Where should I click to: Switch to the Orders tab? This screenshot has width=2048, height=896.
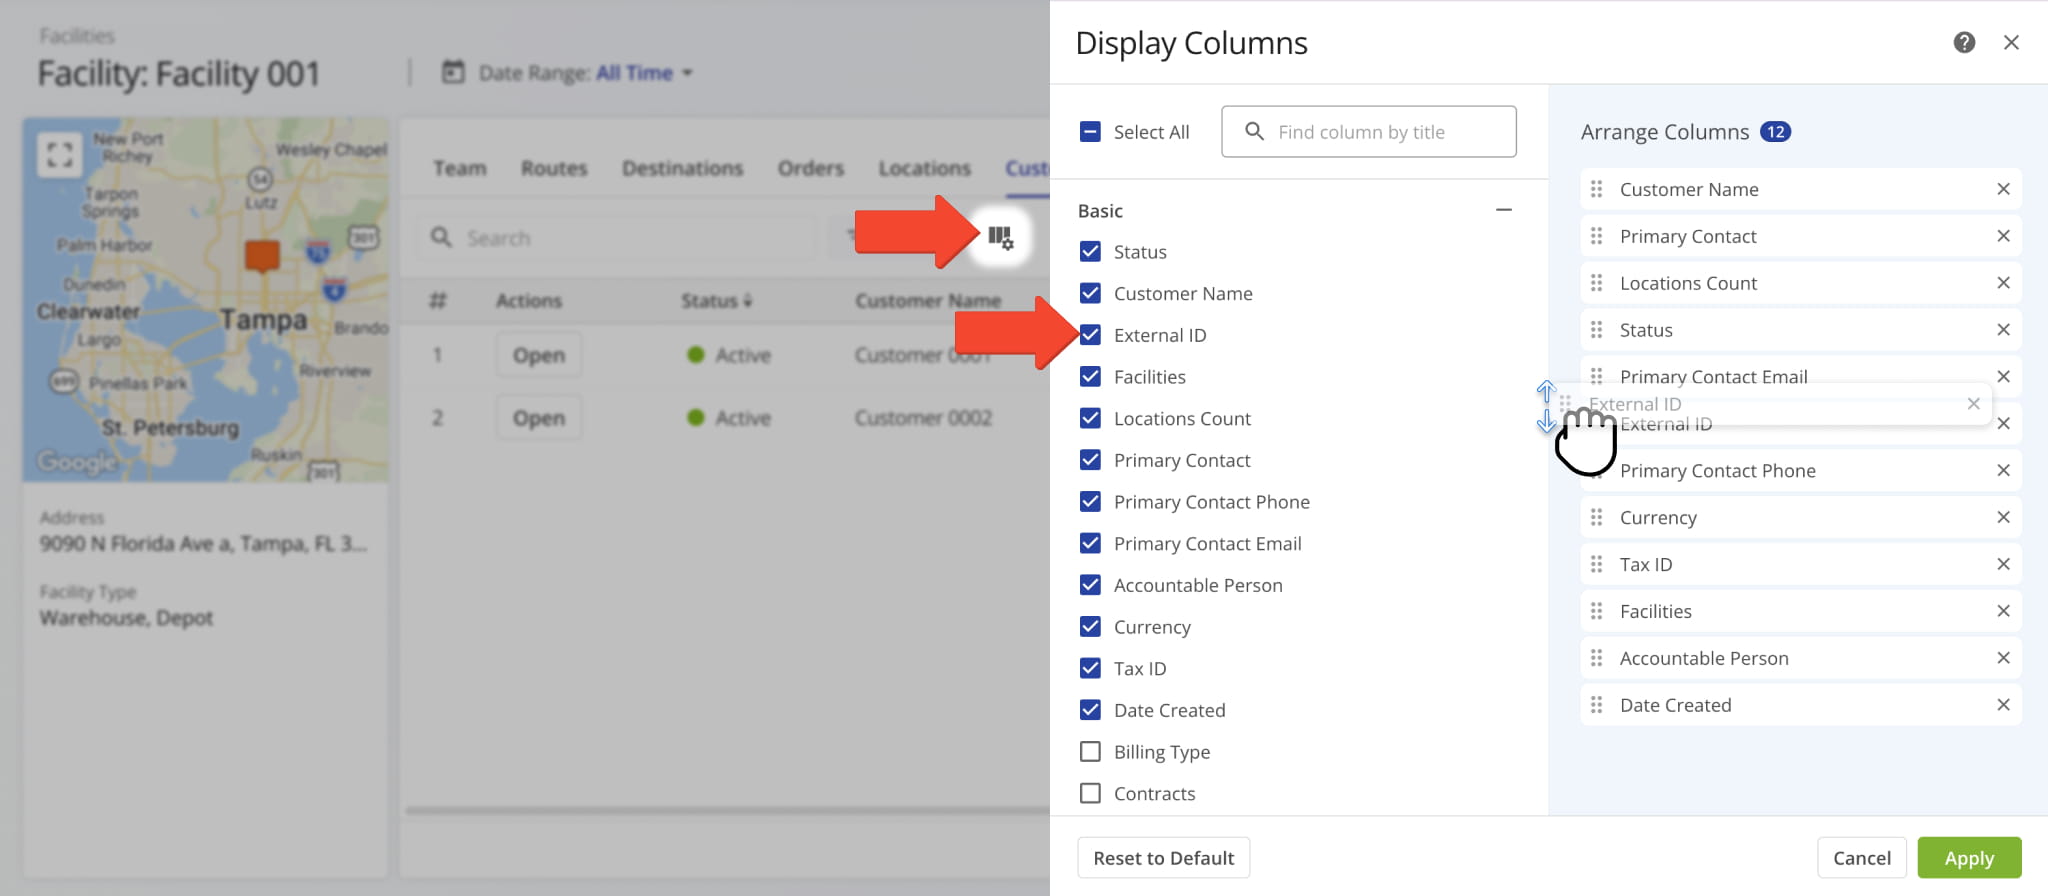pyautogui.click(x=810, y=168)
